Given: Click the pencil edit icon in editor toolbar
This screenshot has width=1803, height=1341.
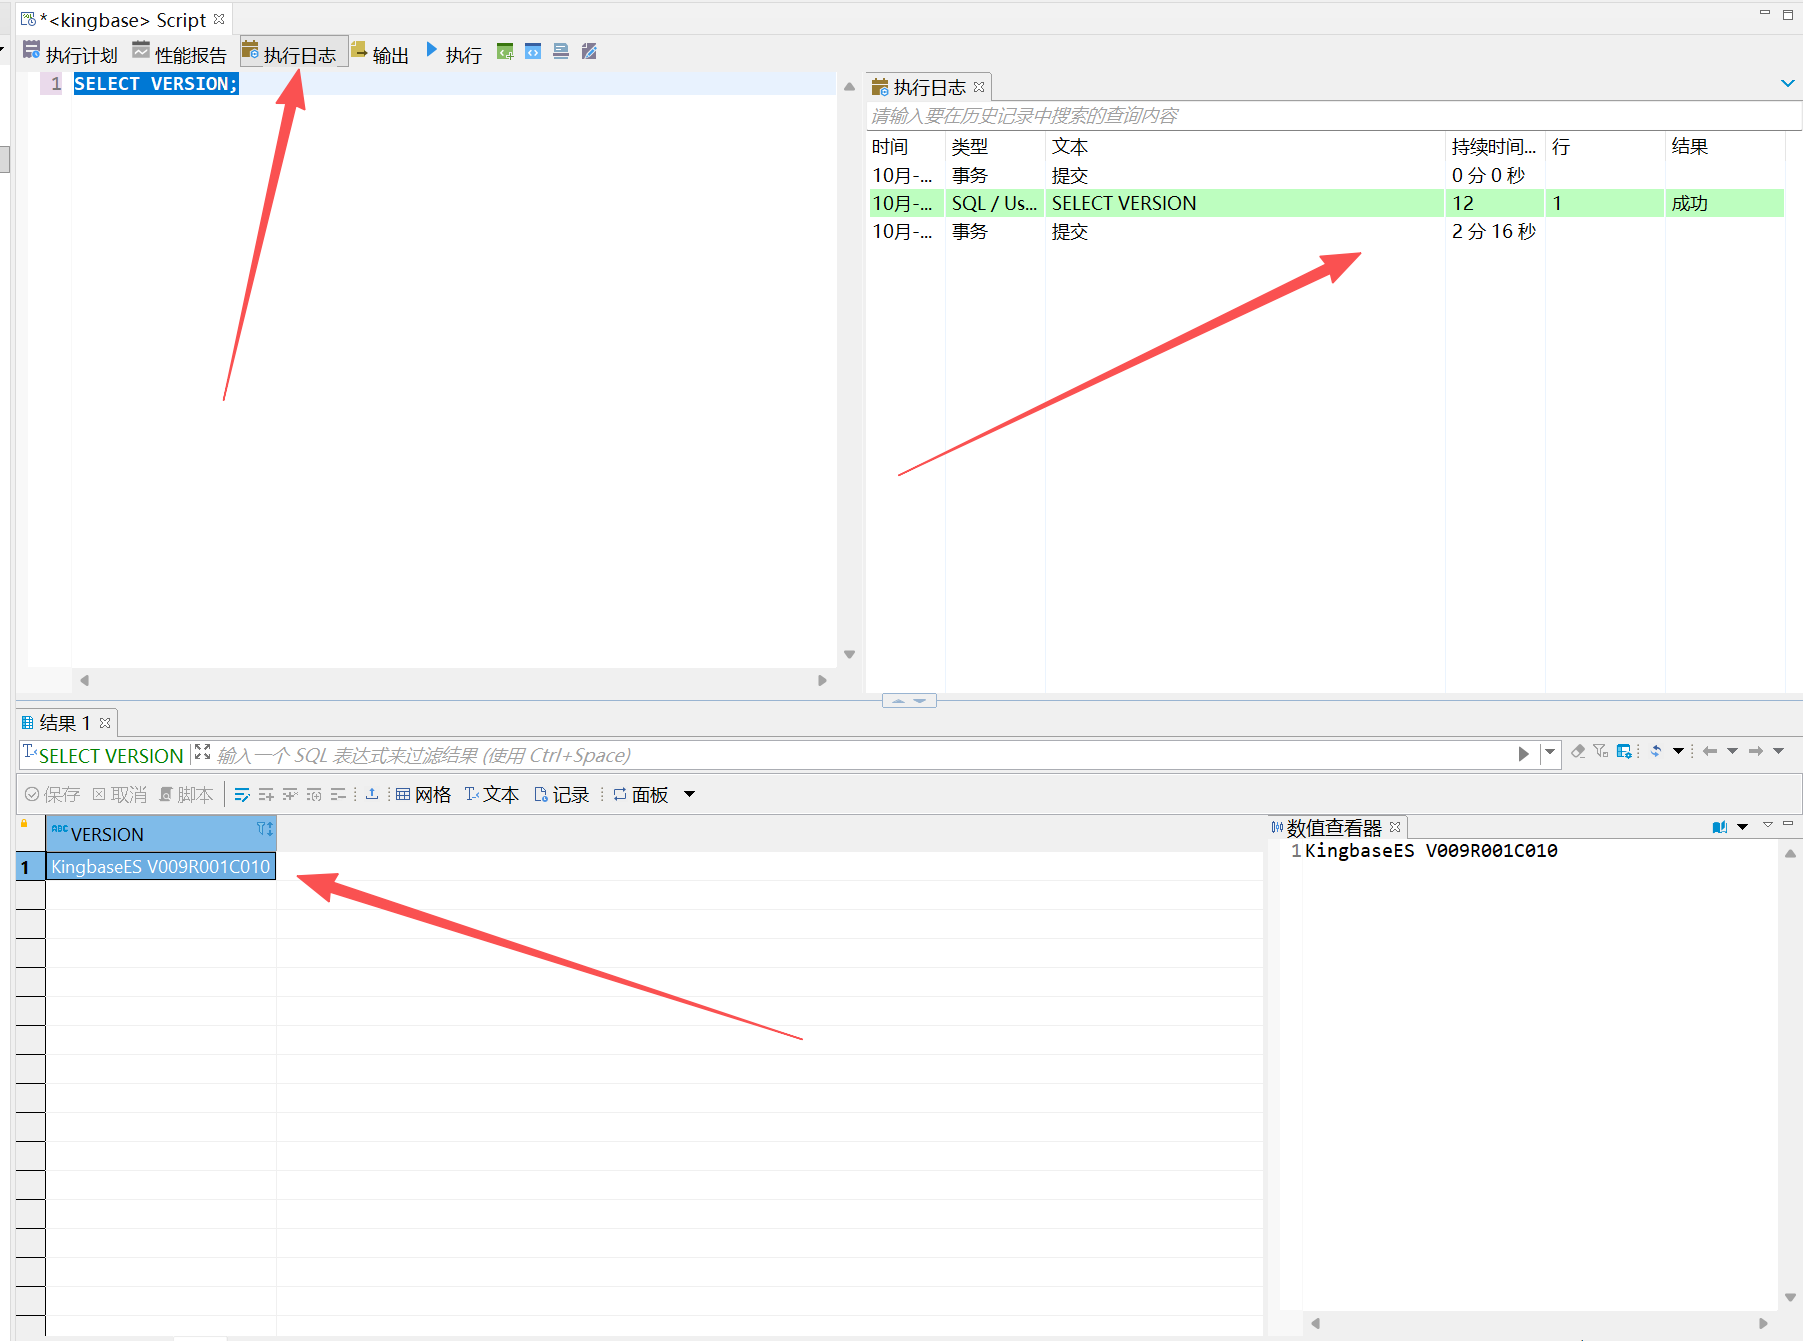Looking at the screenshot, I should (589, 52).
